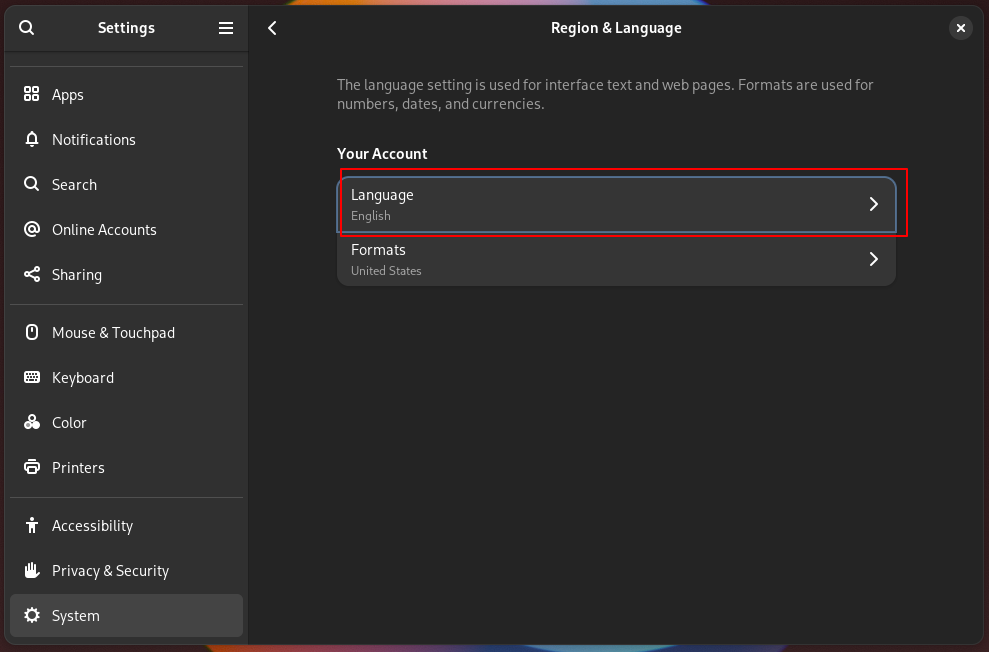Expand the chevron on the Formats row
The width and height of the screenshot is (989, 652).
point(873,259)
